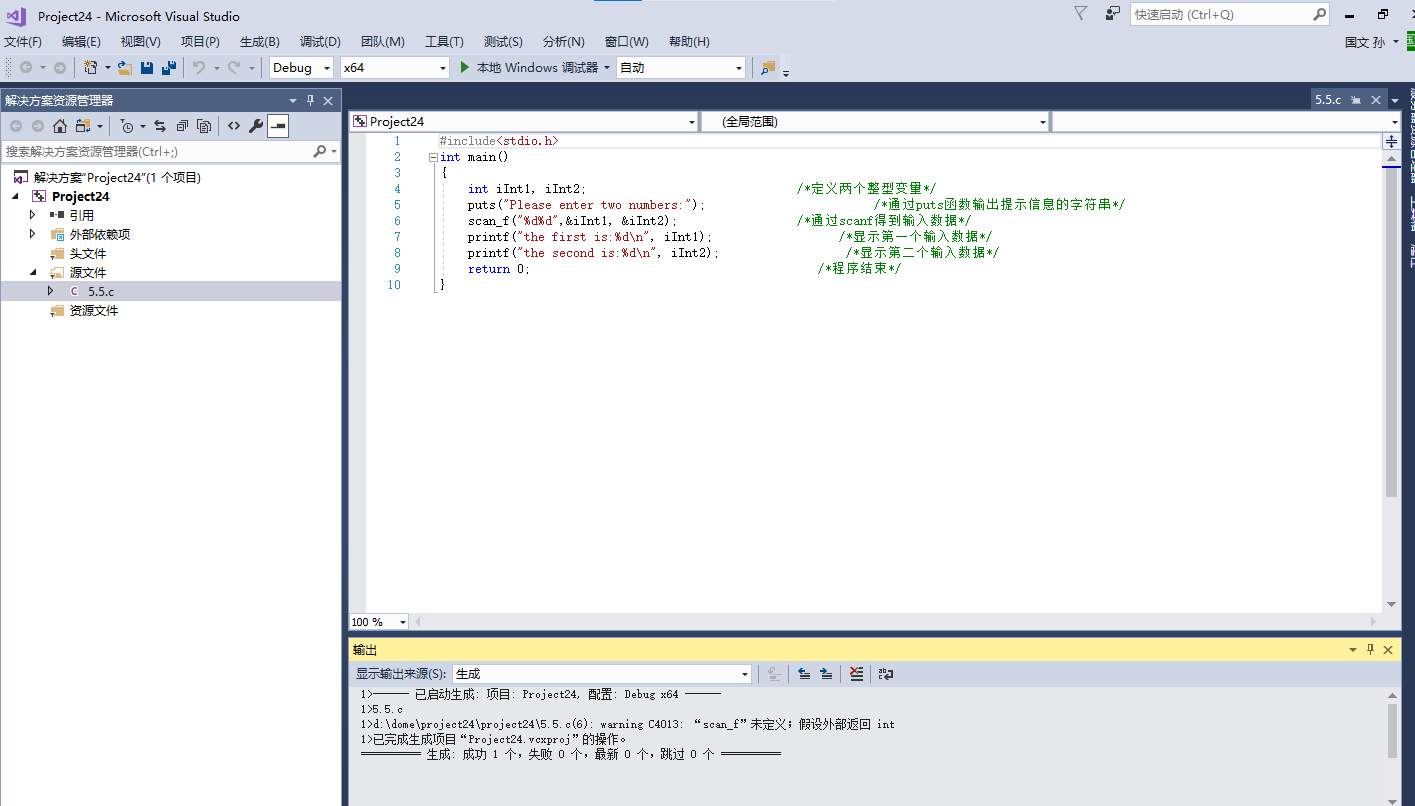Open the 生成(B) menu
1415x806 pixels.
coord(260,41)
